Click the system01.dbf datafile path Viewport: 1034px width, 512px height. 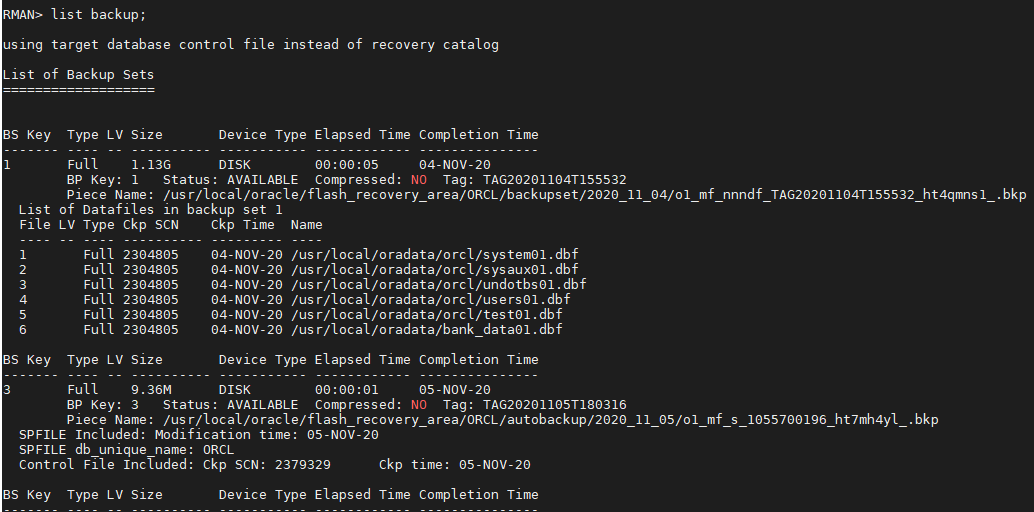[x=434, y=254]
